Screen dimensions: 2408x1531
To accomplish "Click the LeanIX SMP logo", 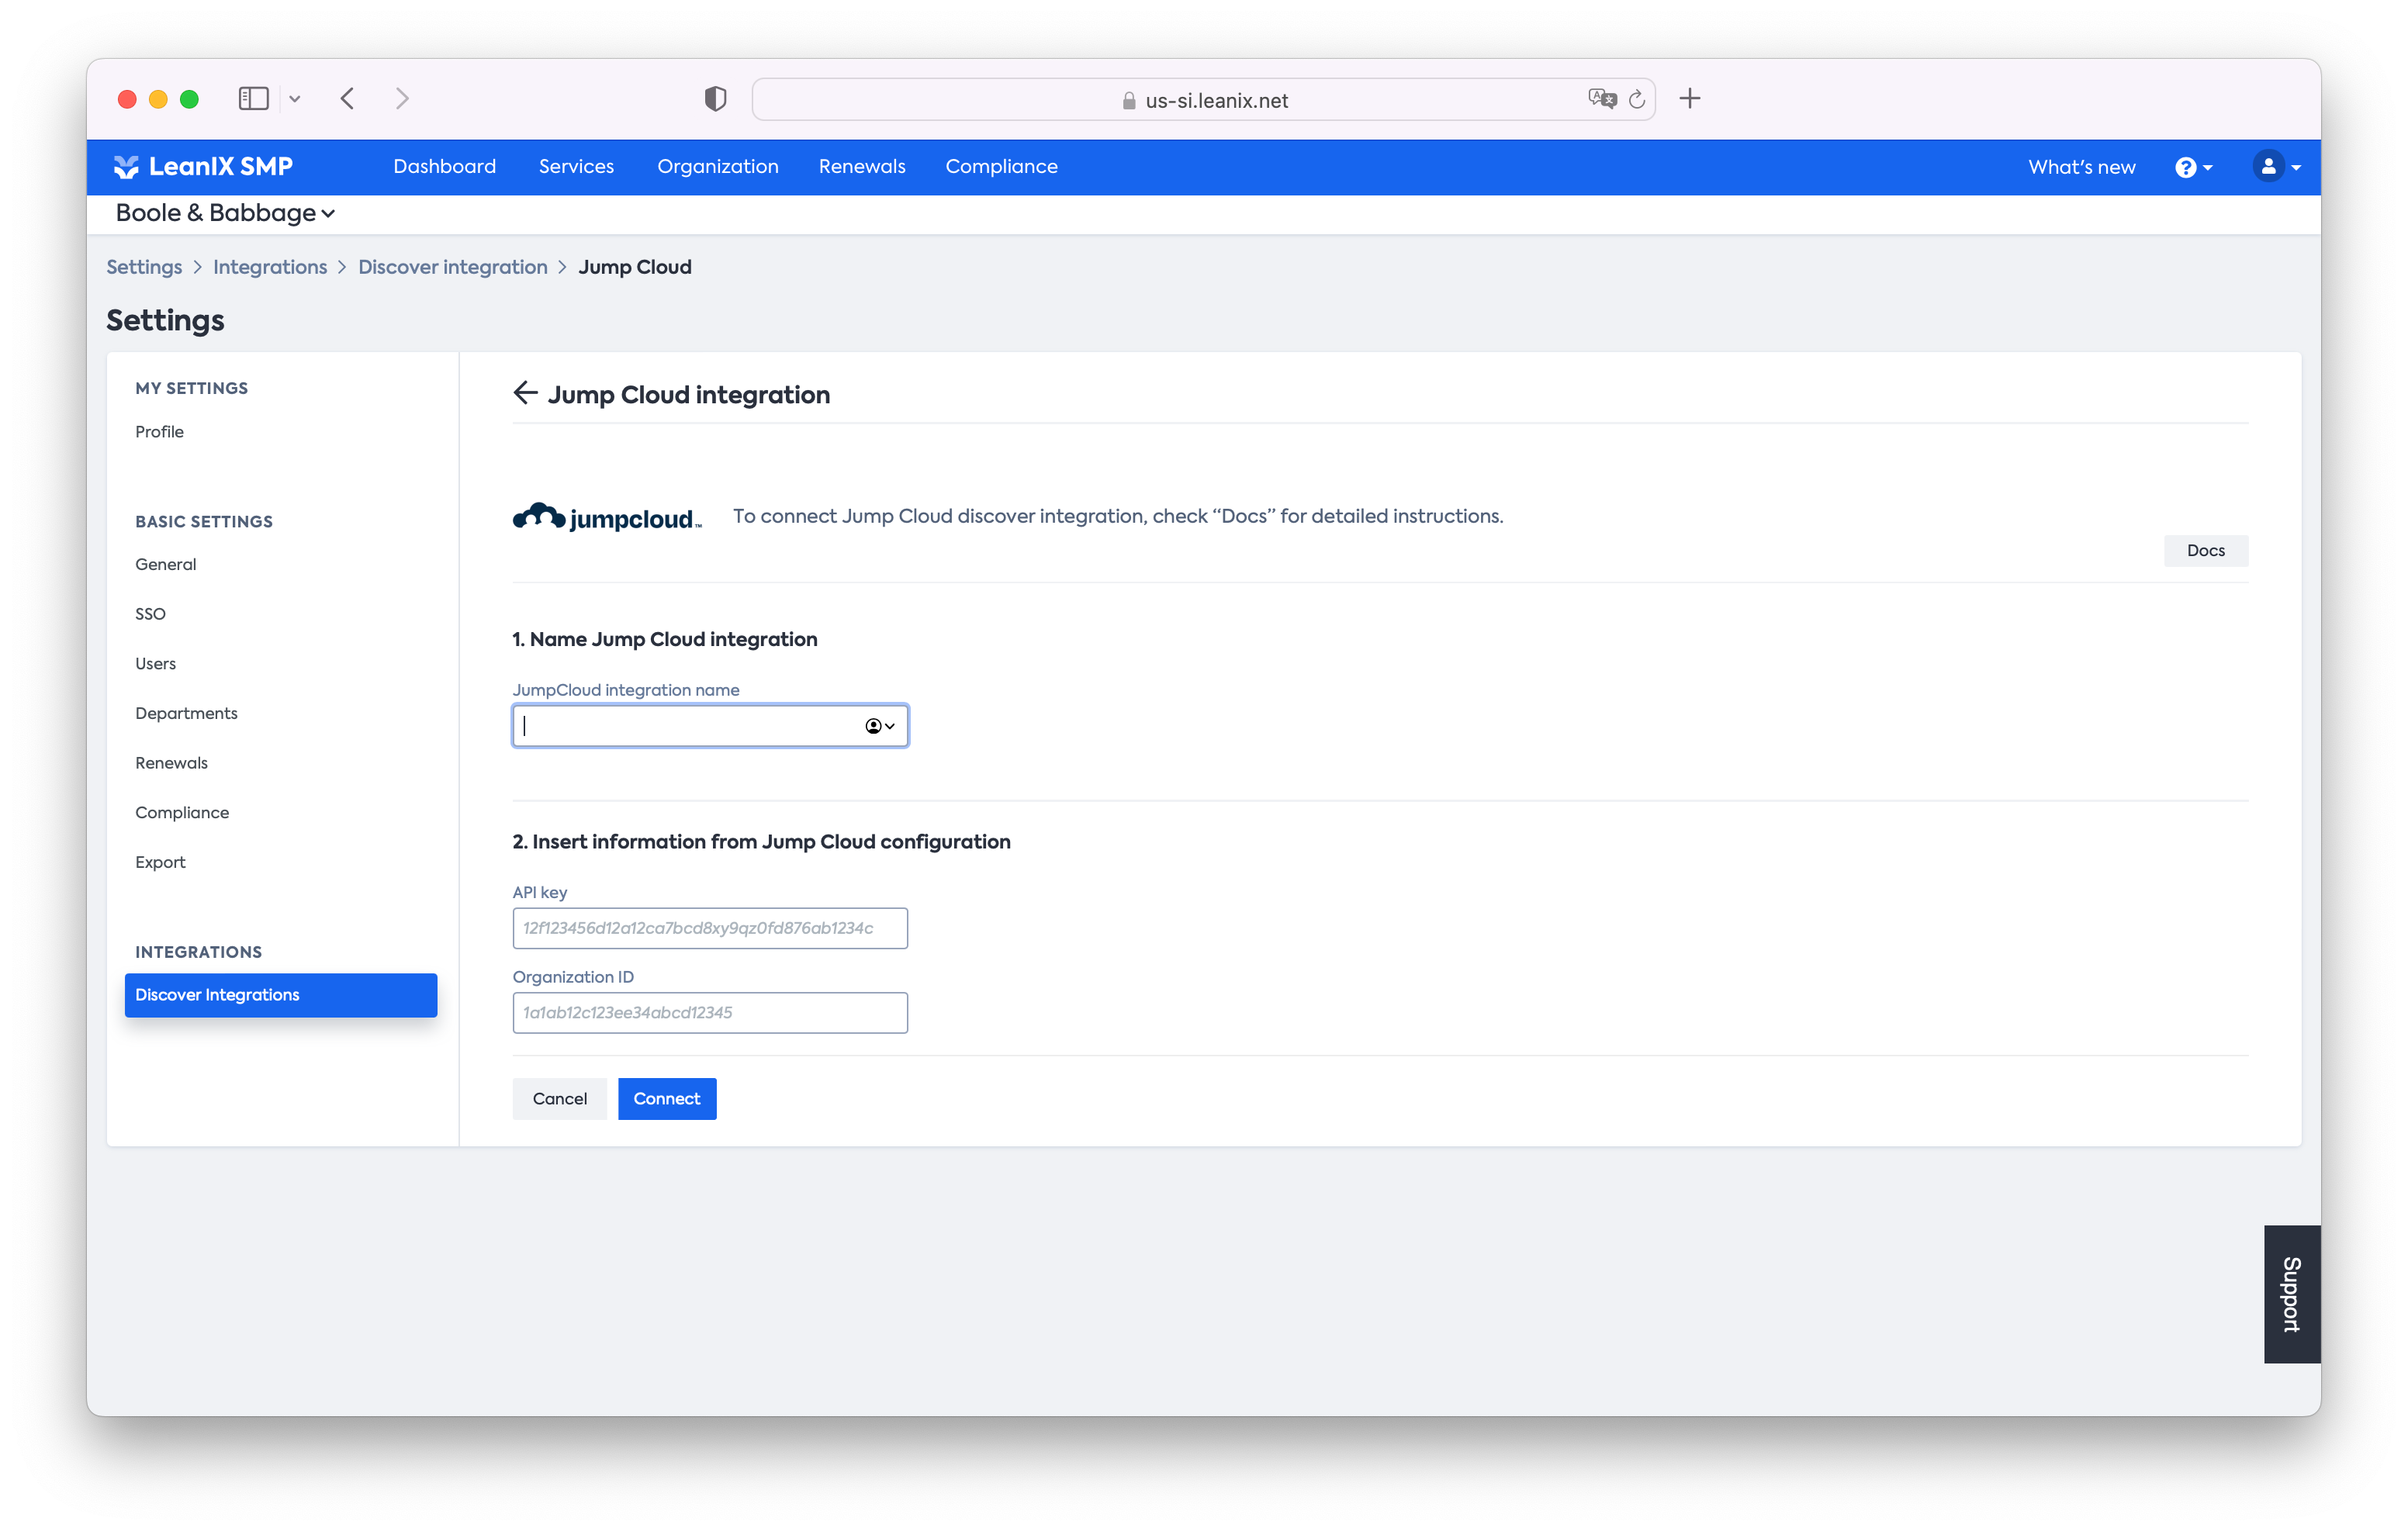I will [x=203, y=166].
